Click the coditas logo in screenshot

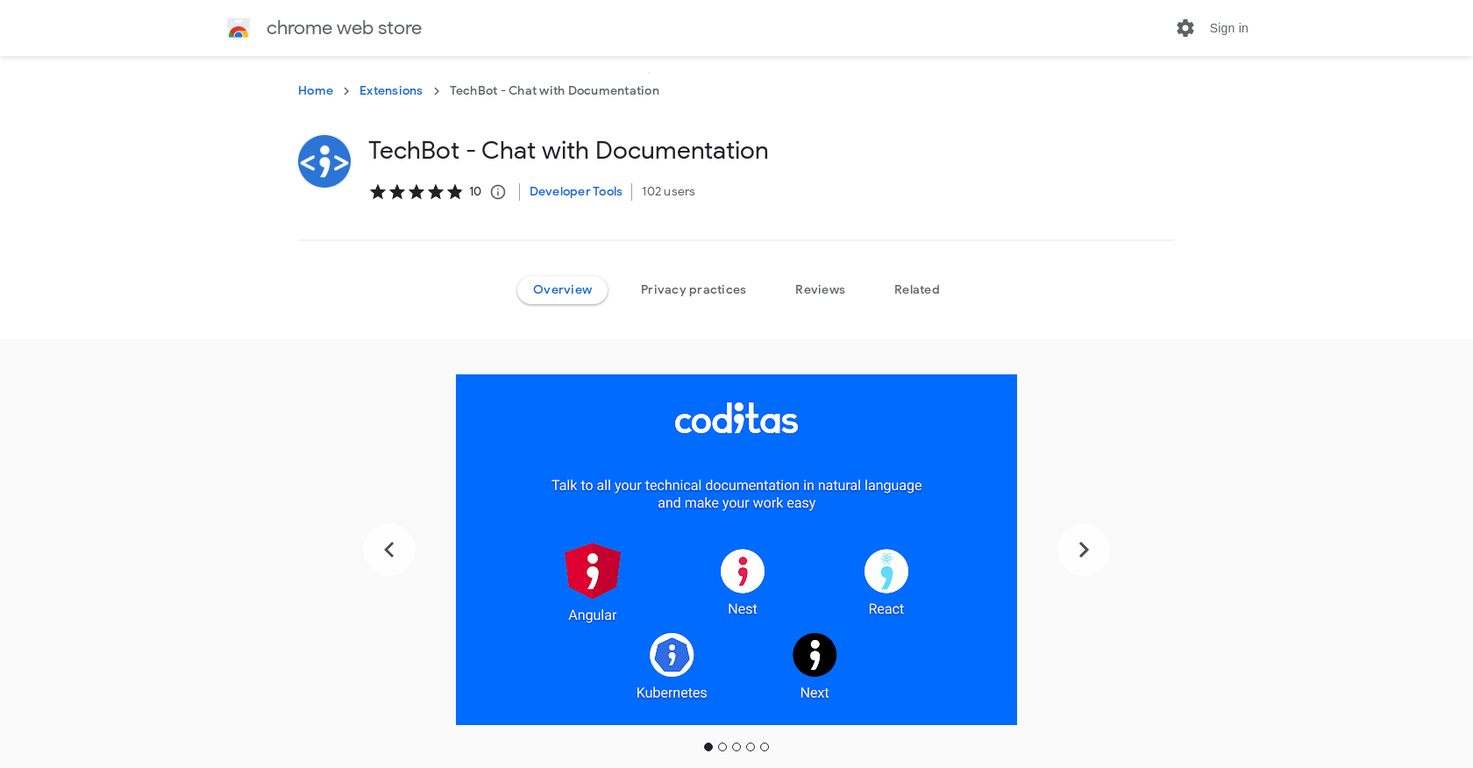pyautogui.click(x=736, y=418)
